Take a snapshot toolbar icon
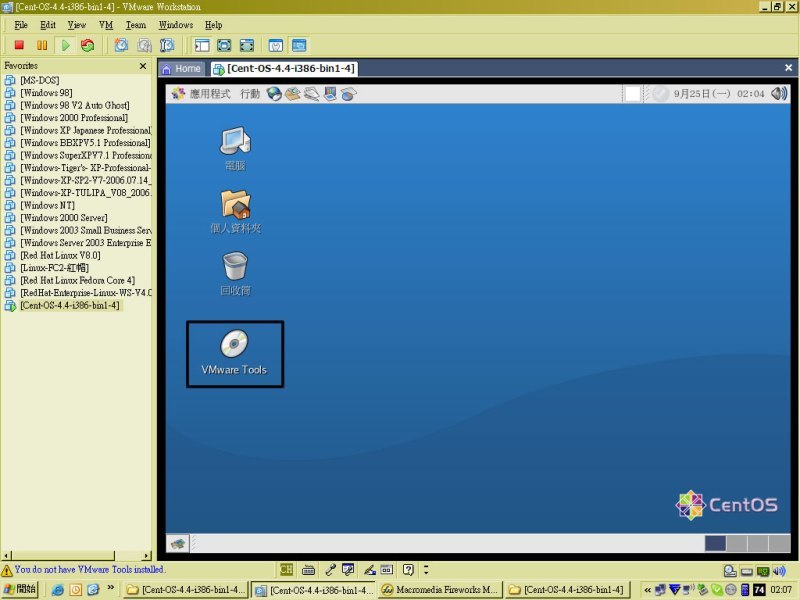This screenshot has height=600, width=800. coord(121,45)
